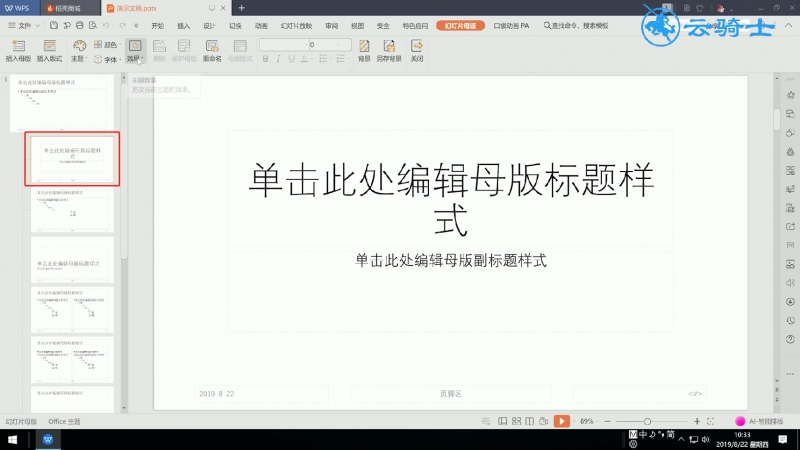Screen dimensions: 800x450
Task: Click the WPS home button
Action: pos(17,8)
